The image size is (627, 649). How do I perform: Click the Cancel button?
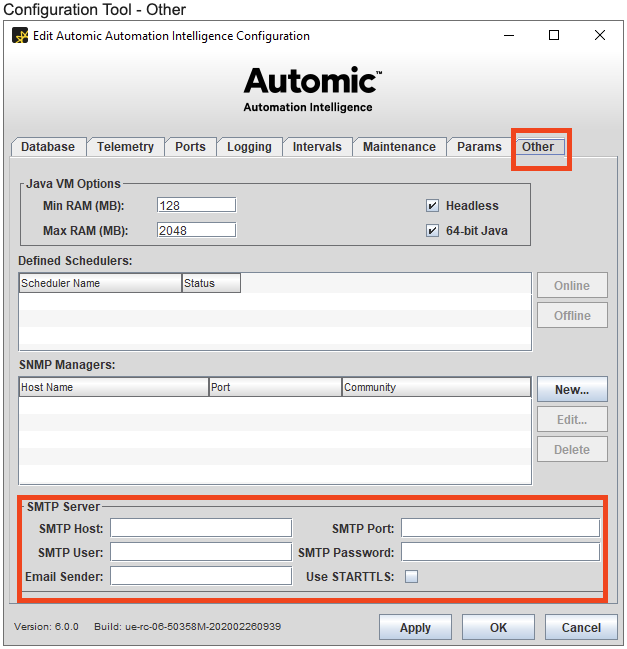click(581, 628)
